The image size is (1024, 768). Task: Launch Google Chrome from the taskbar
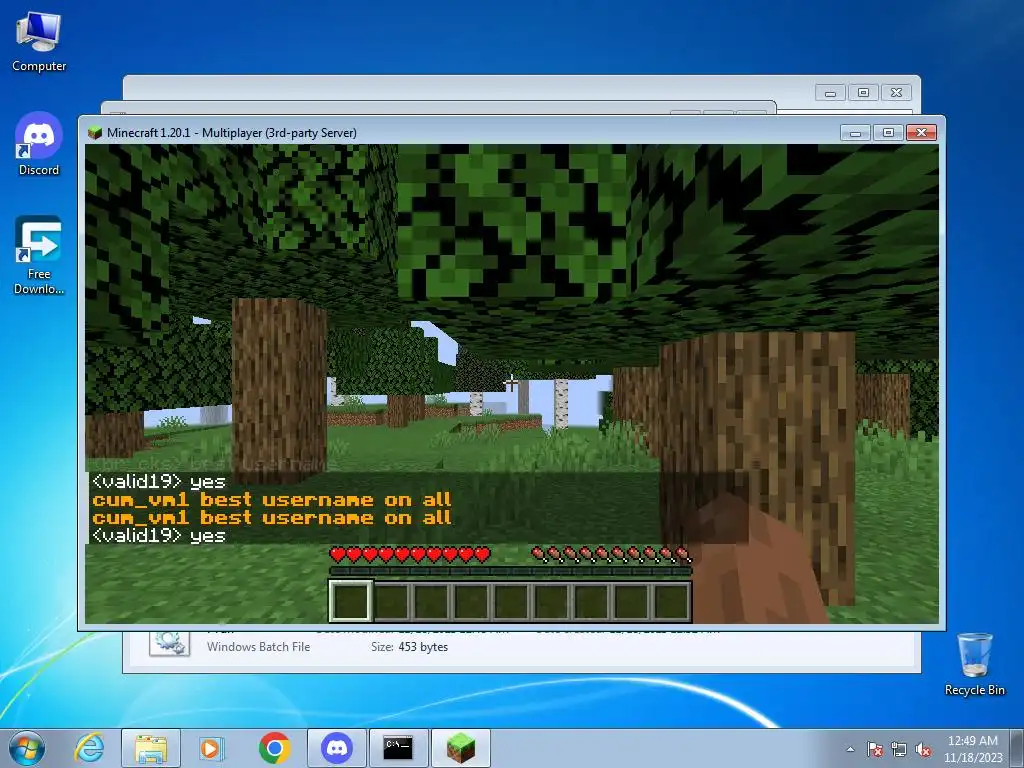(275, 748)
